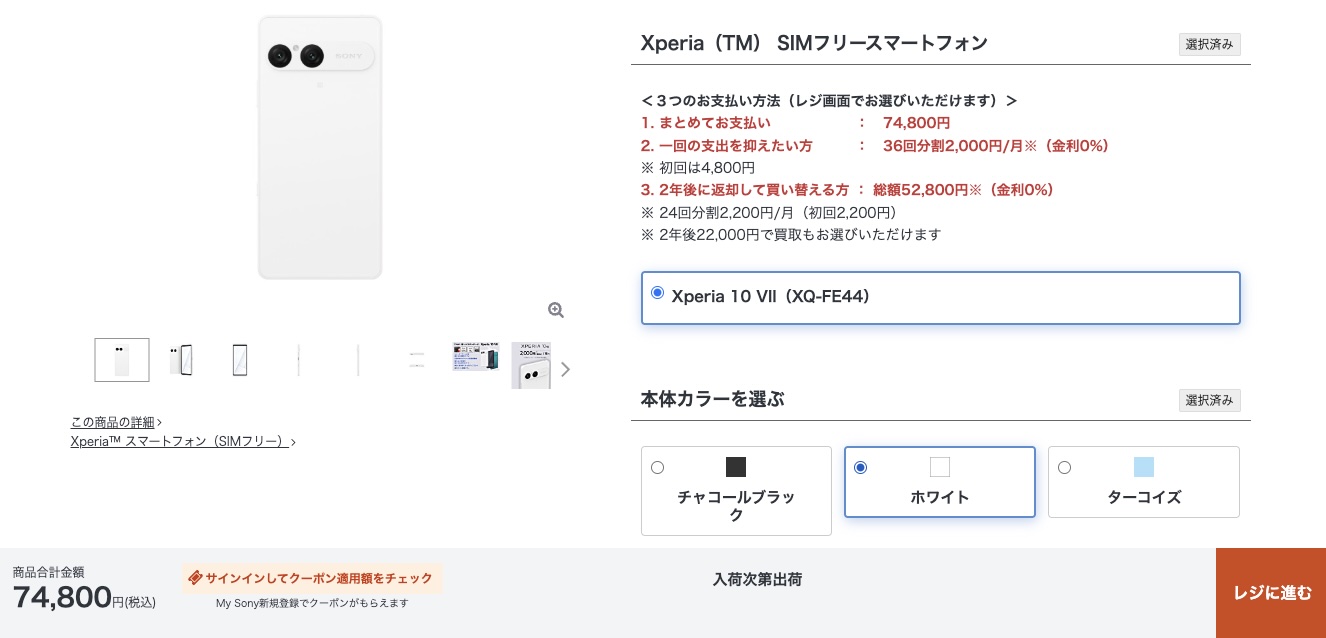Select the Xperia 10 VII (XQ-FE44) radio button
1326x638 pixels.
tap(657, 293)
